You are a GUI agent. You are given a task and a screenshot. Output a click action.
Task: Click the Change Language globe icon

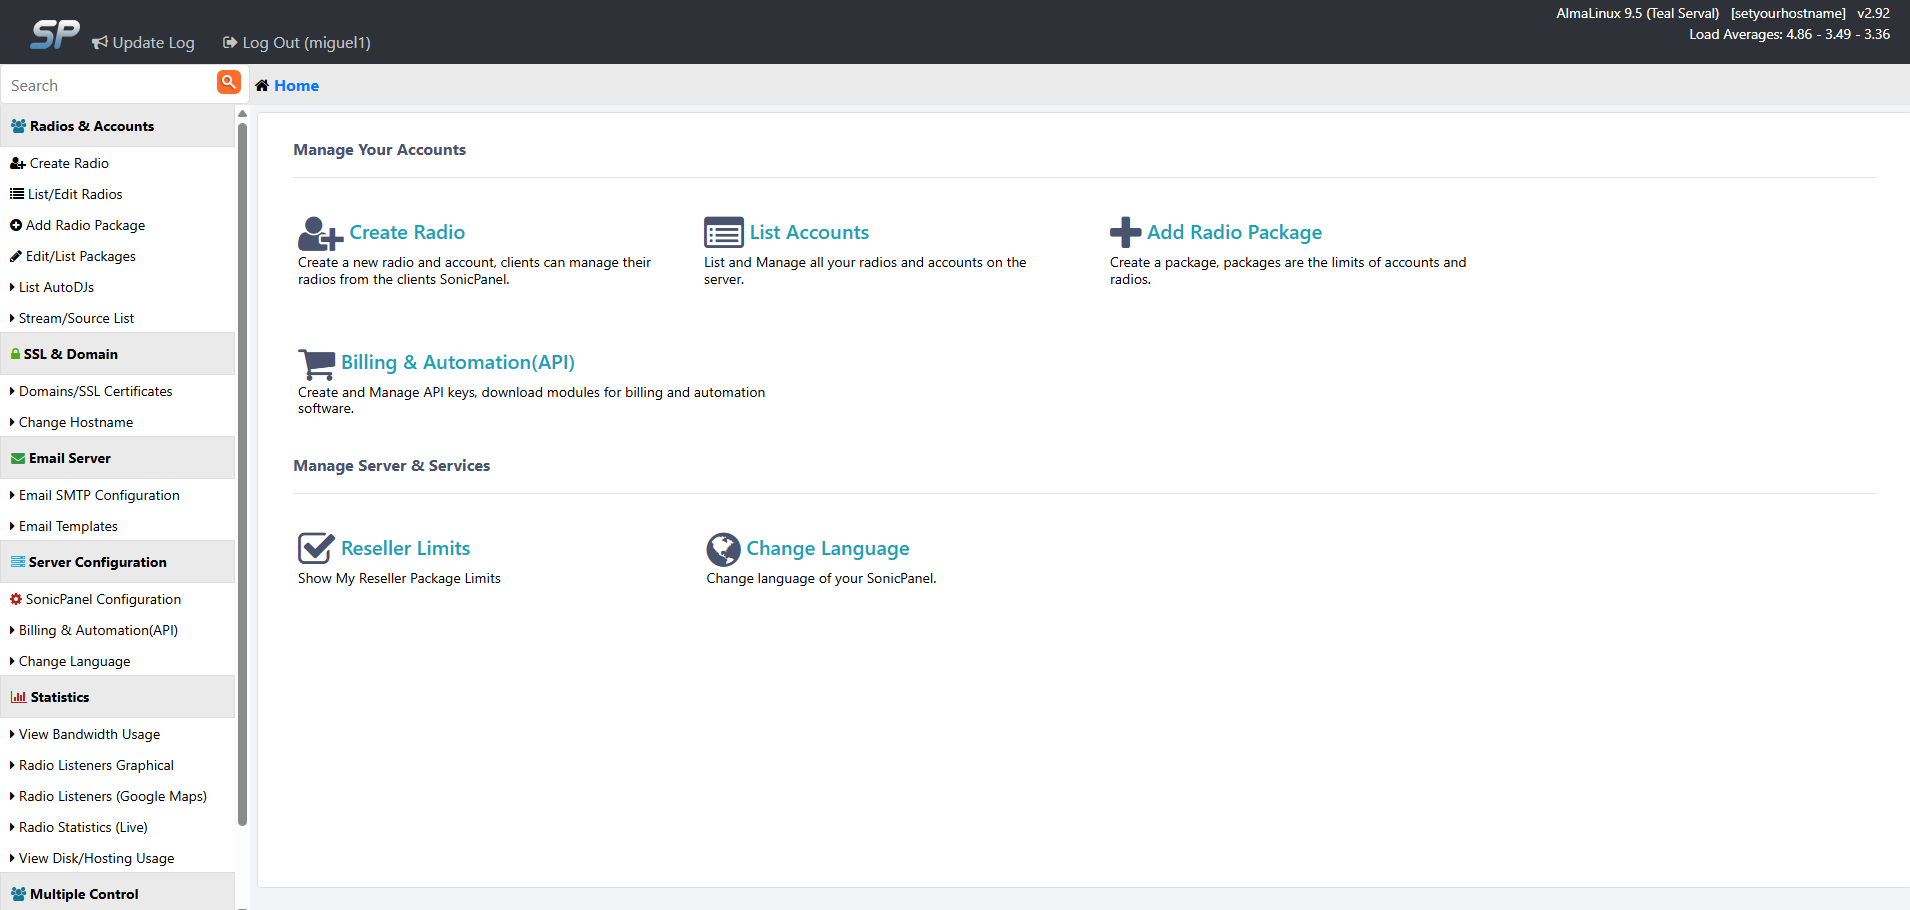point(723,549)
